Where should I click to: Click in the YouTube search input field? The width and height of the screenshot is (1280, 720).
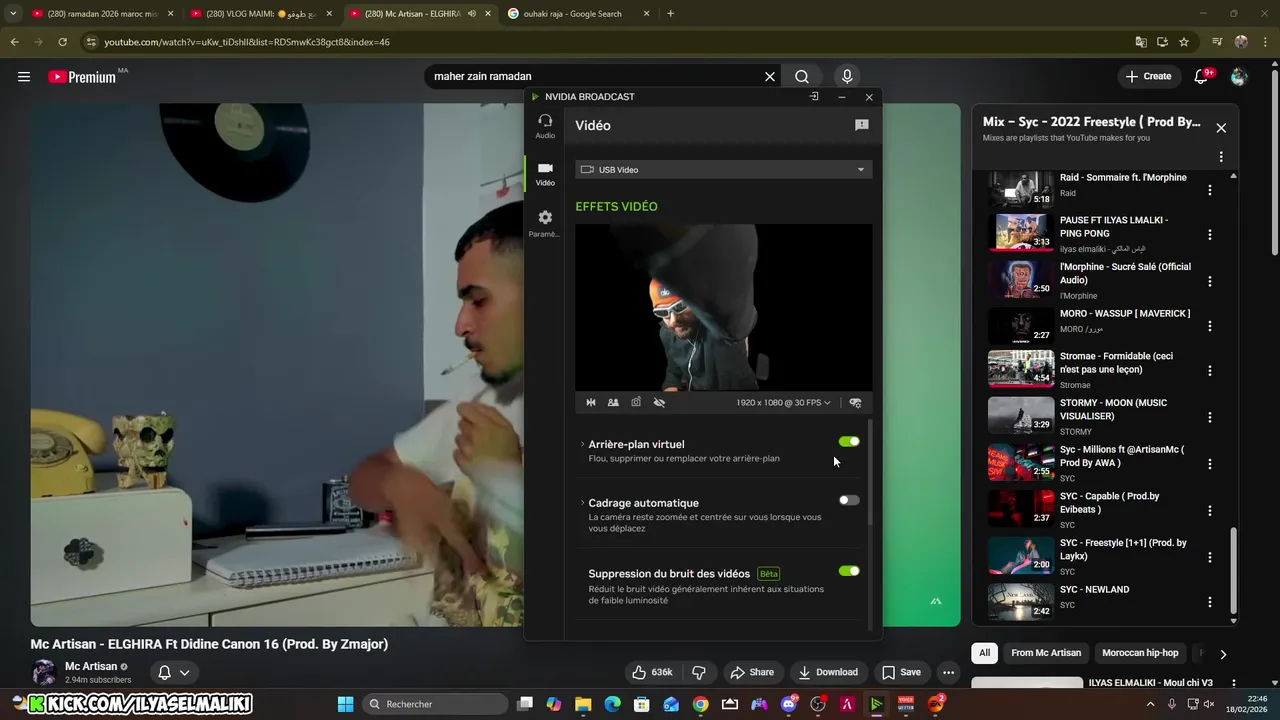(x=595, y=76)
